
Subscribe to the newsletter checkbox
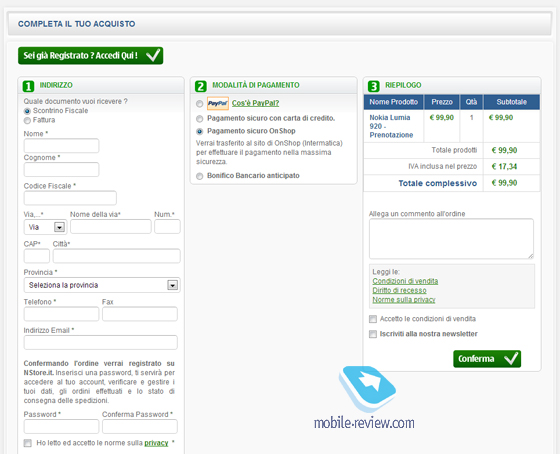tap(373, 334)
